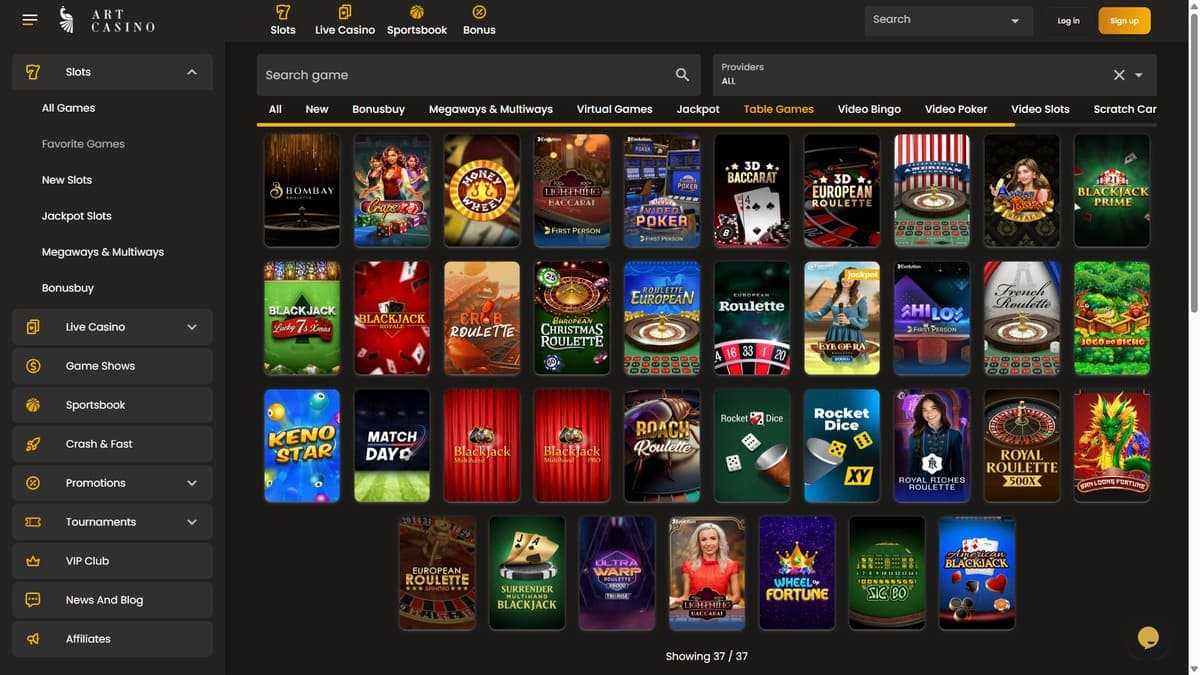
Task: Open the Sic Bo game thumbnail
Action: [887, 573]
